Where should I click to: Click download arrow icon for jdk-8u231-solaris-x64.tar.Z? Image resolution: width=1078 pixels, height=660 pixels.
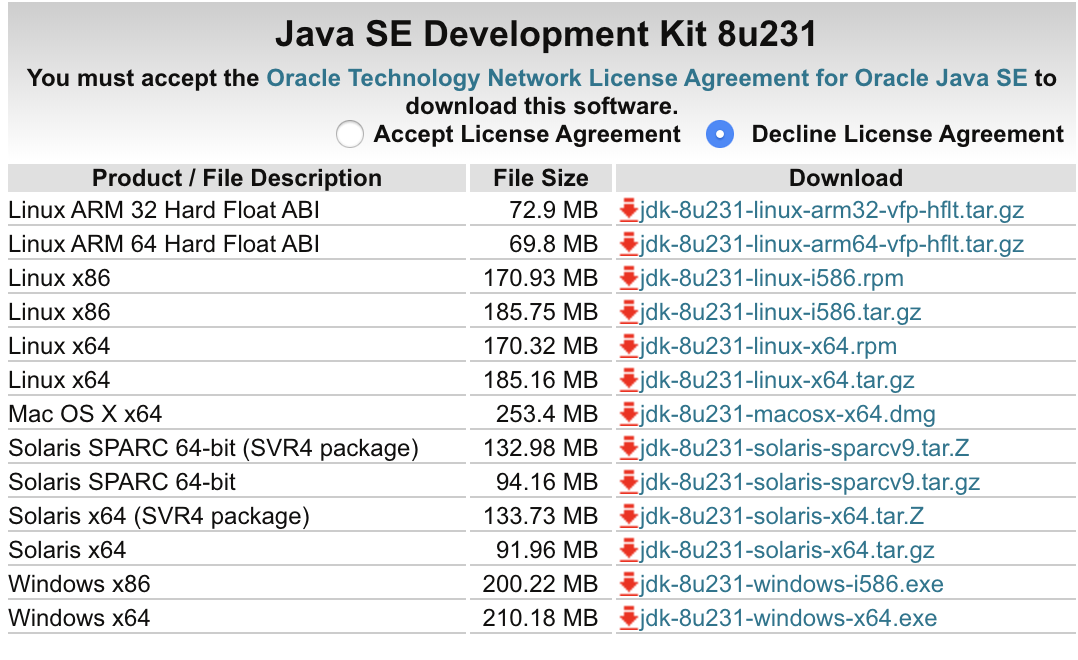point(628,516)
